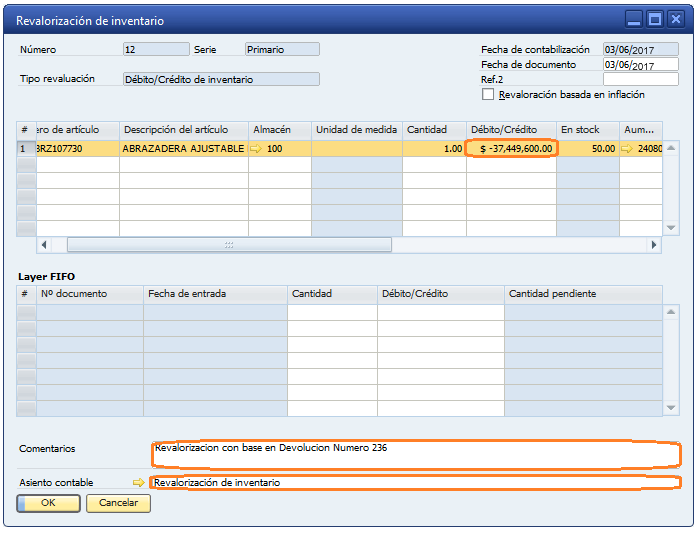Screen dimensions: 698x533
Task: Click the horizontal scrollbar's left arrow
Action: click(44, 245)
